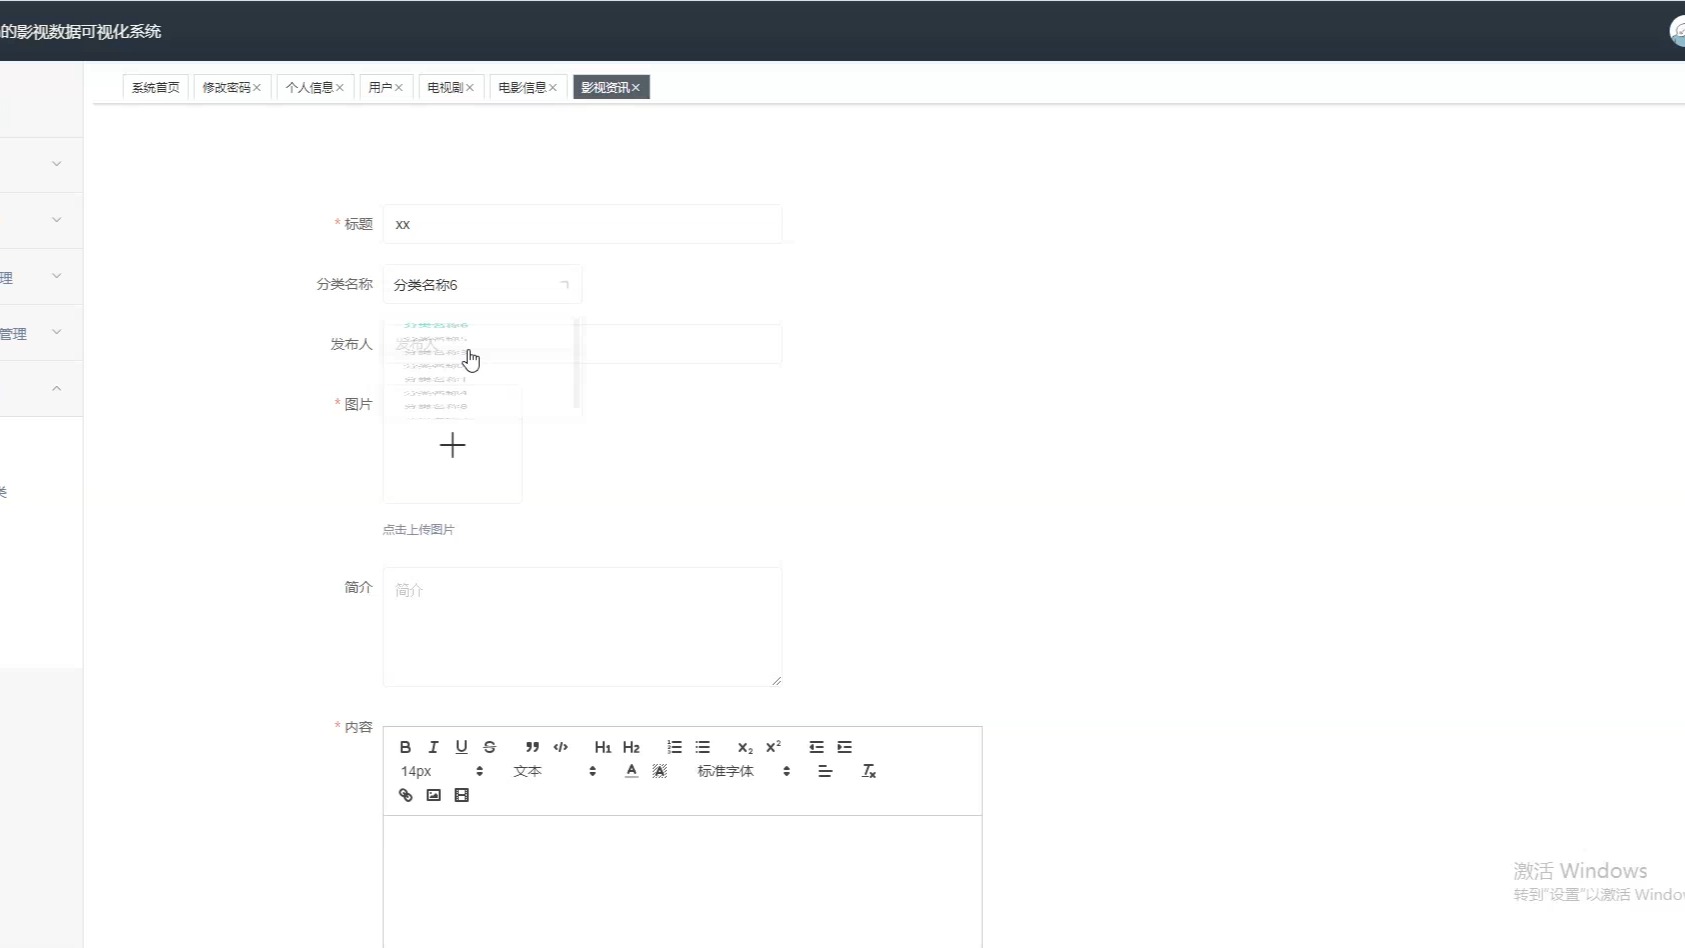Create a bulleted list

tap(702, 747)
